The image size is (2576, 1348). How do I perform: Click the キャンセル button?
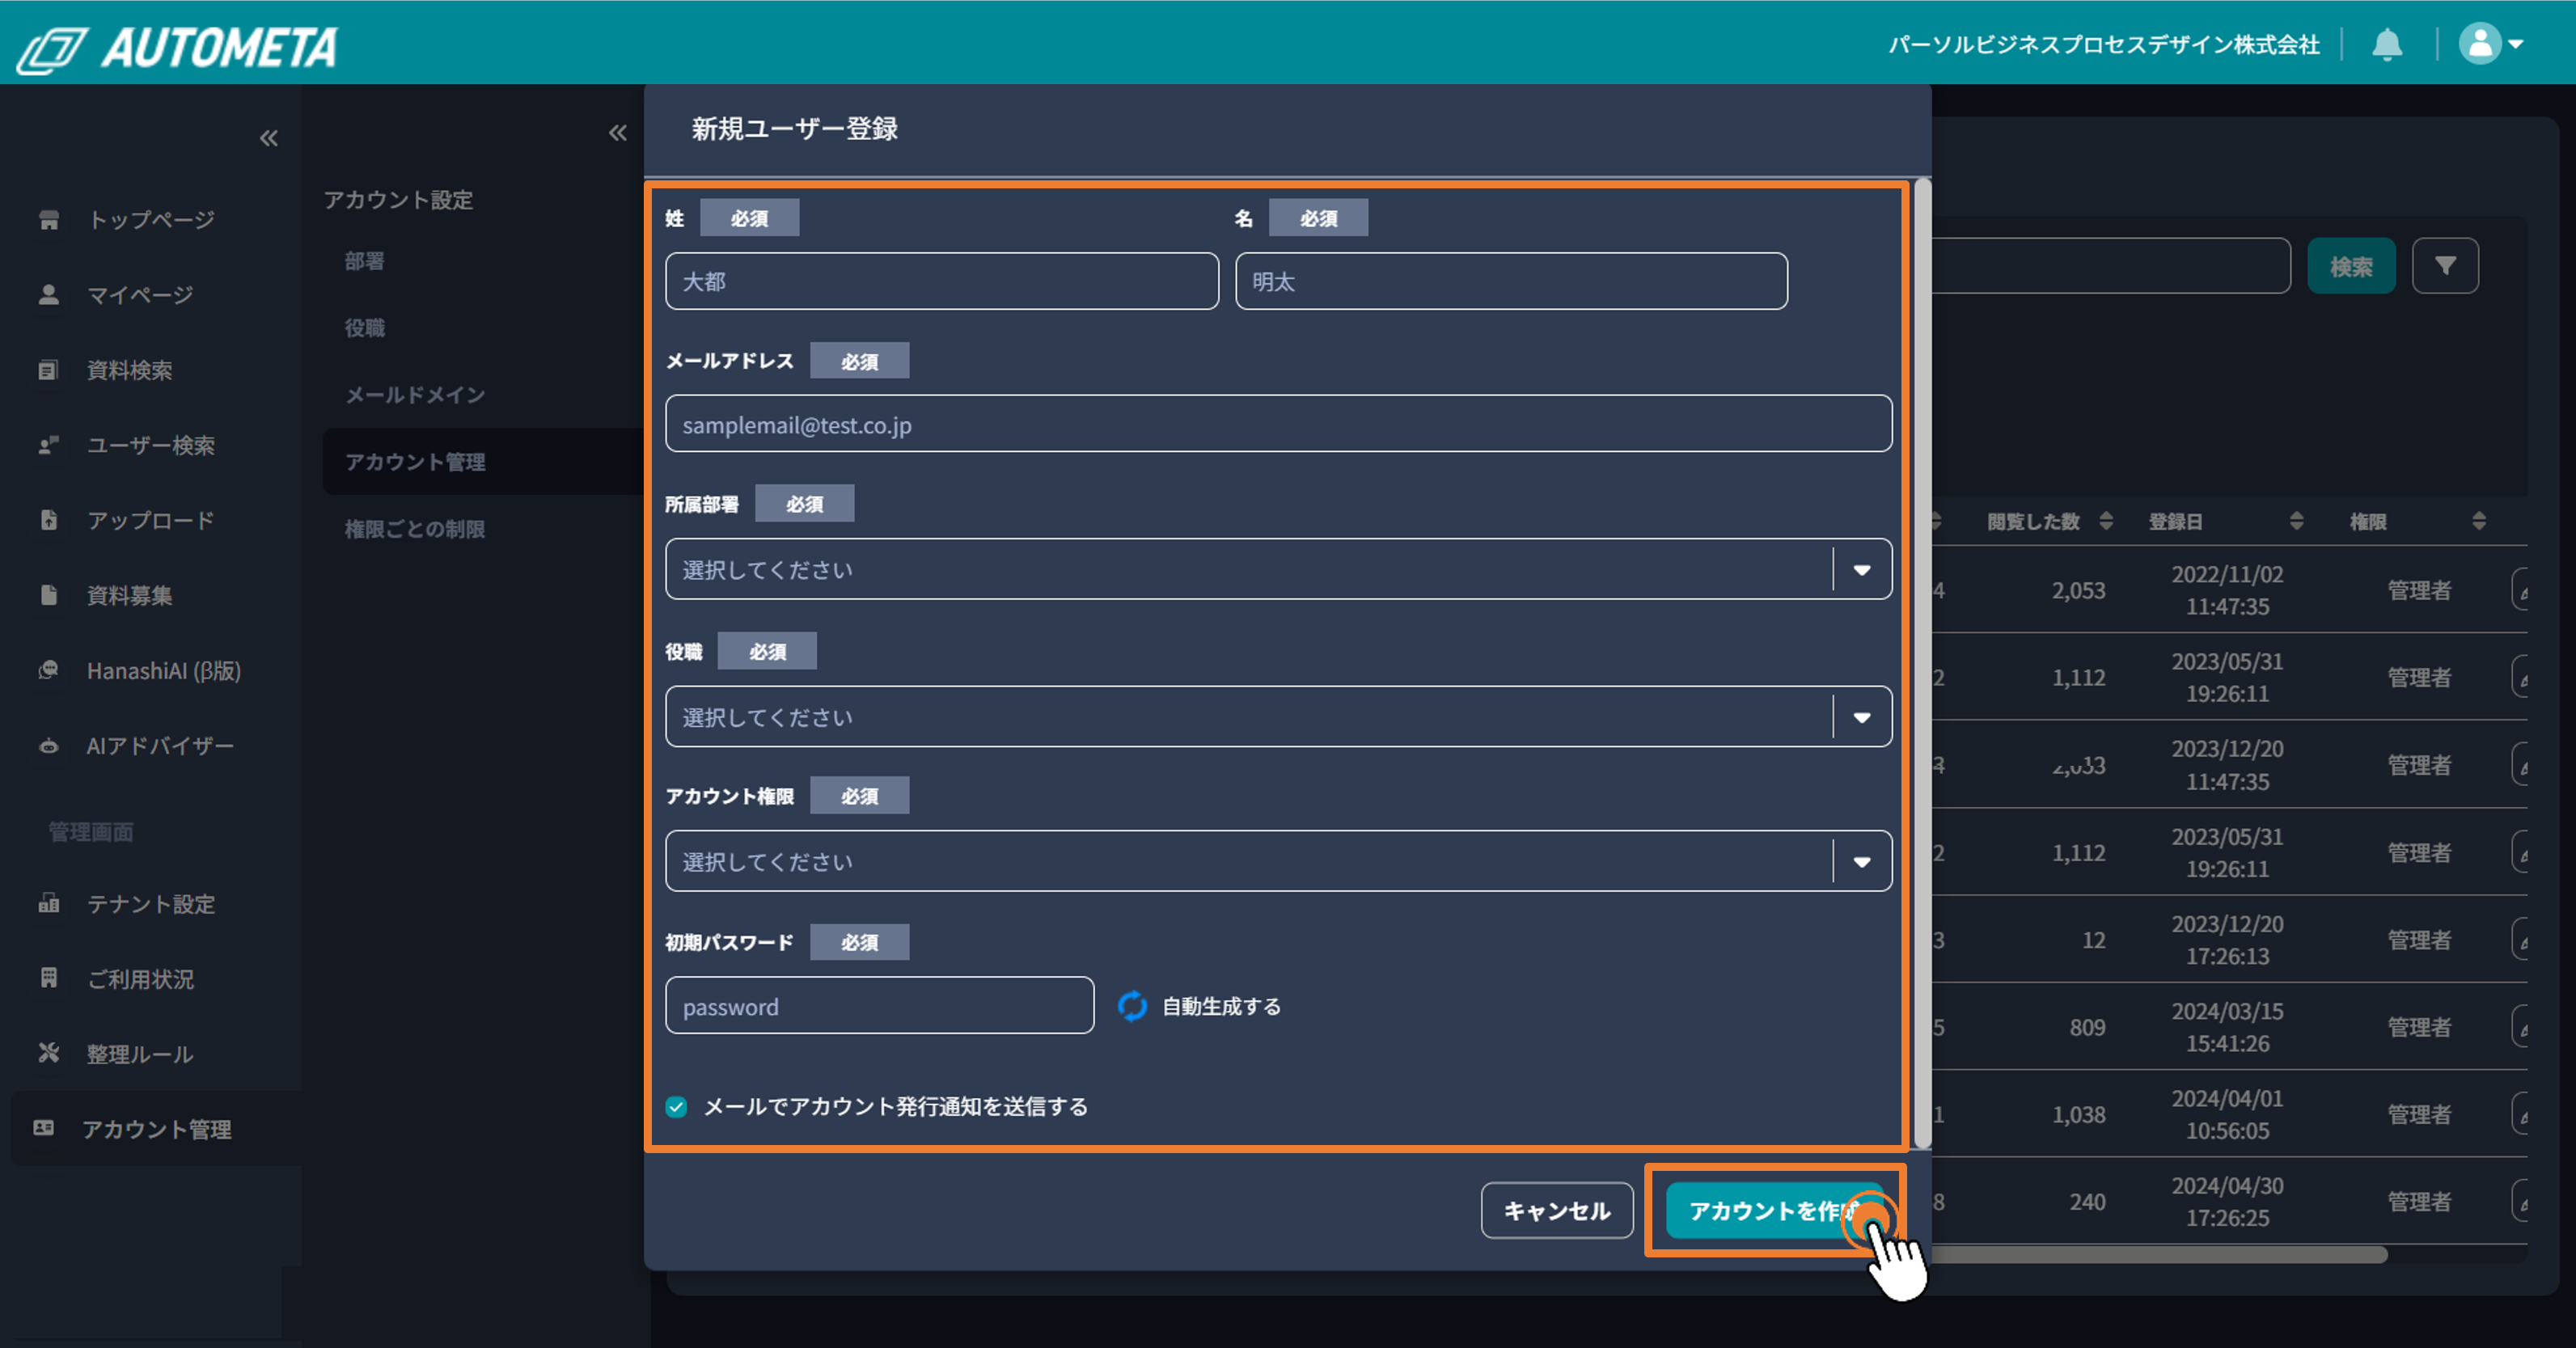1557,1210
